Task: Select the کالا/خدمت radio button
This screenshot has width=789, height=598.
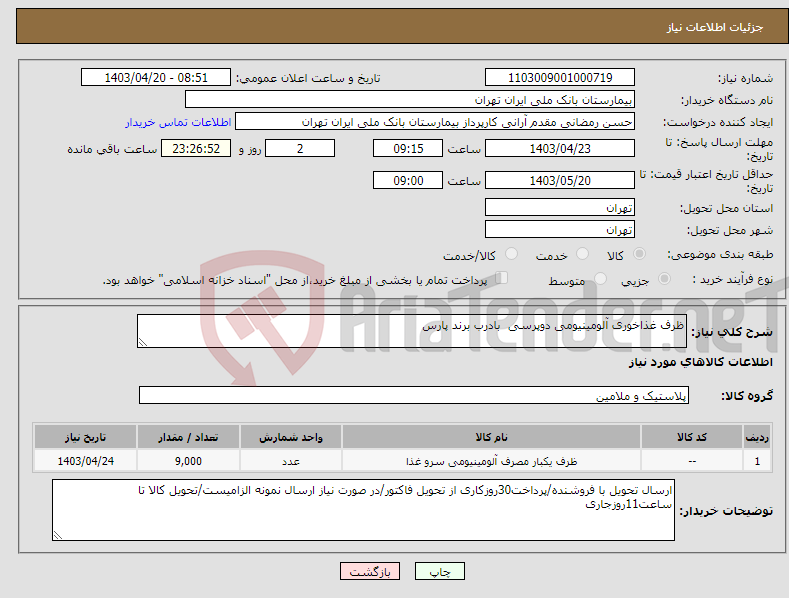Action: 511,254
